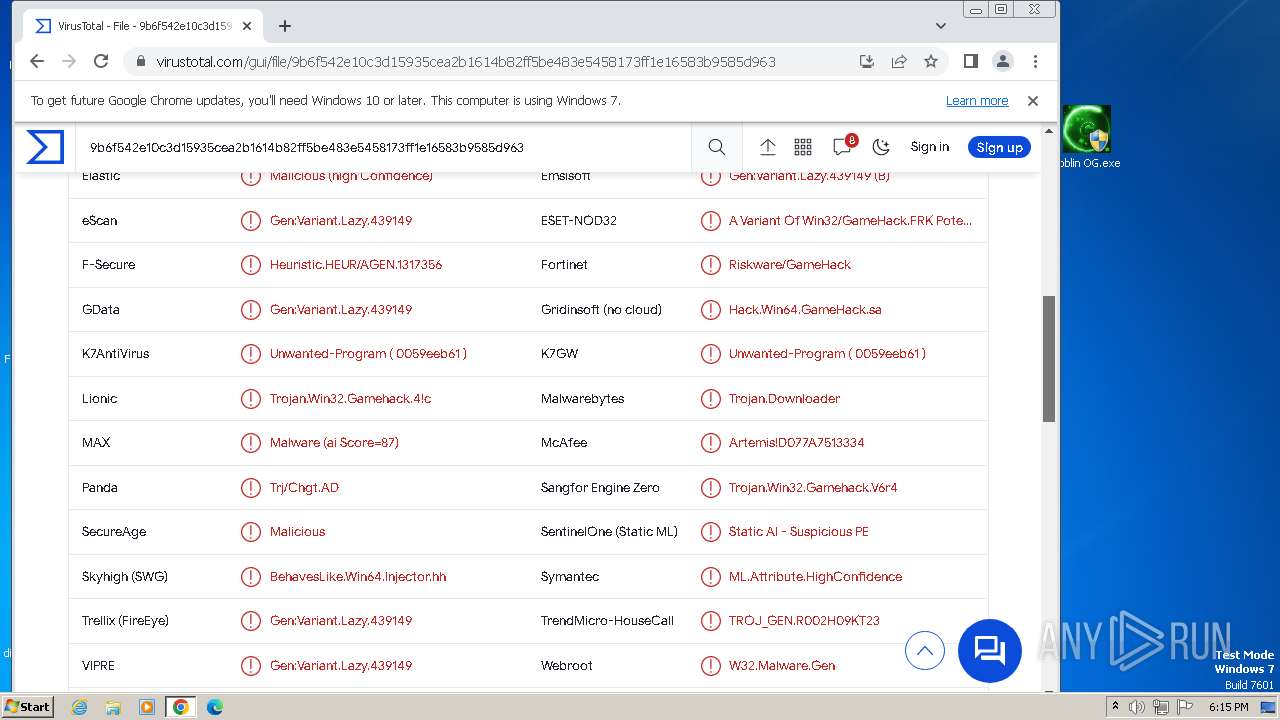
Task: Click the scroll-to-top arrow button
Action: (x=924, y=651)
